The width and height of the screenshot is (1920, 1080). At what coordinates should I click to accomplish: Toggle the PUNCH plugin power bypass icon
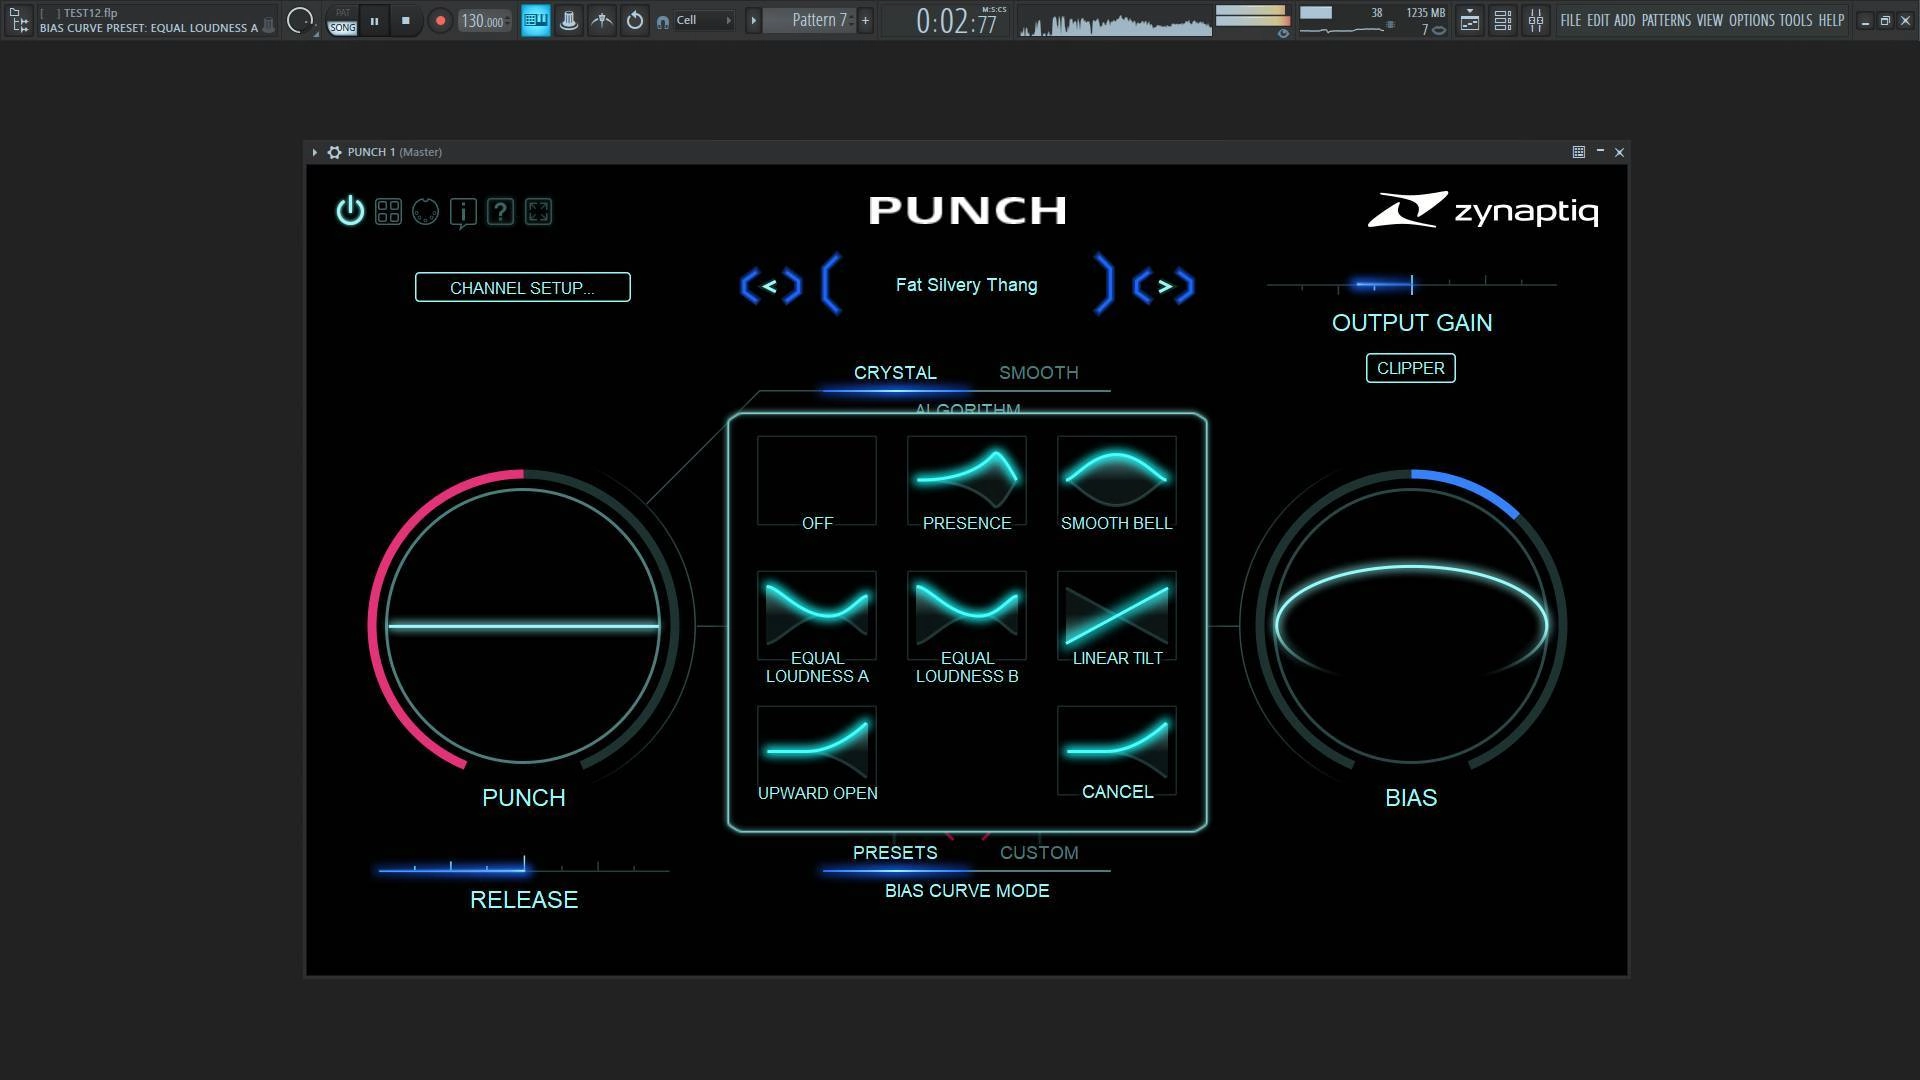coord(350,211)
